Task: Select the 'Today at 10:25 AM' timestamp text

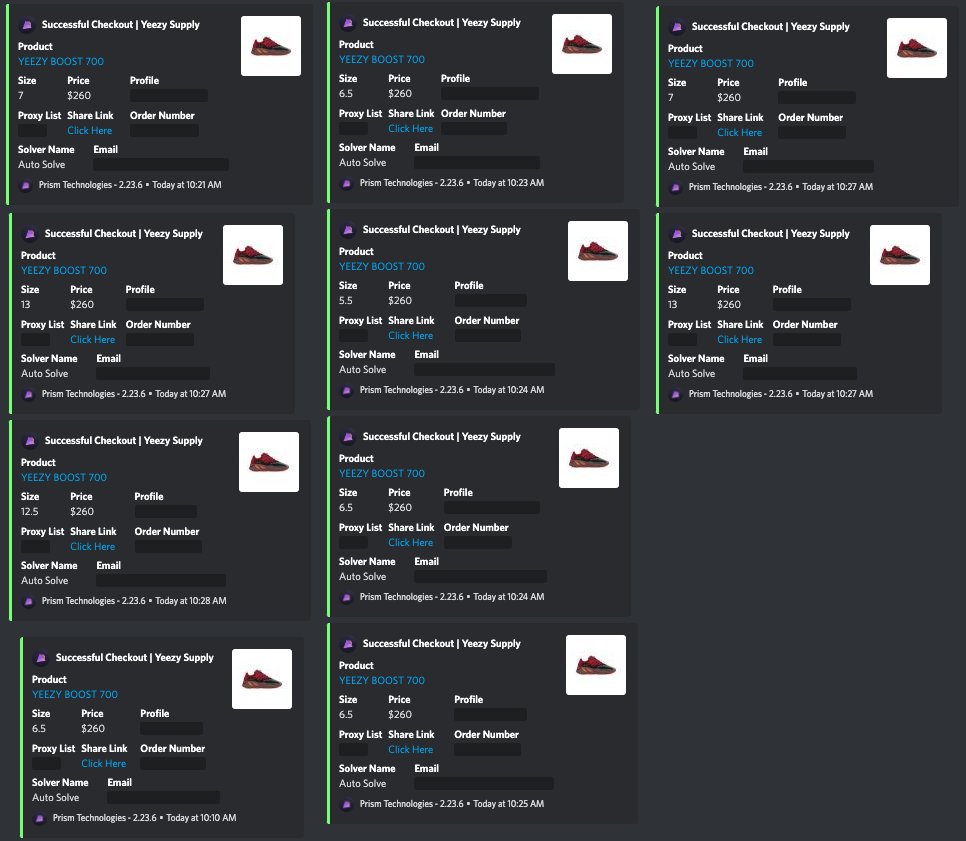Action: 508,804
